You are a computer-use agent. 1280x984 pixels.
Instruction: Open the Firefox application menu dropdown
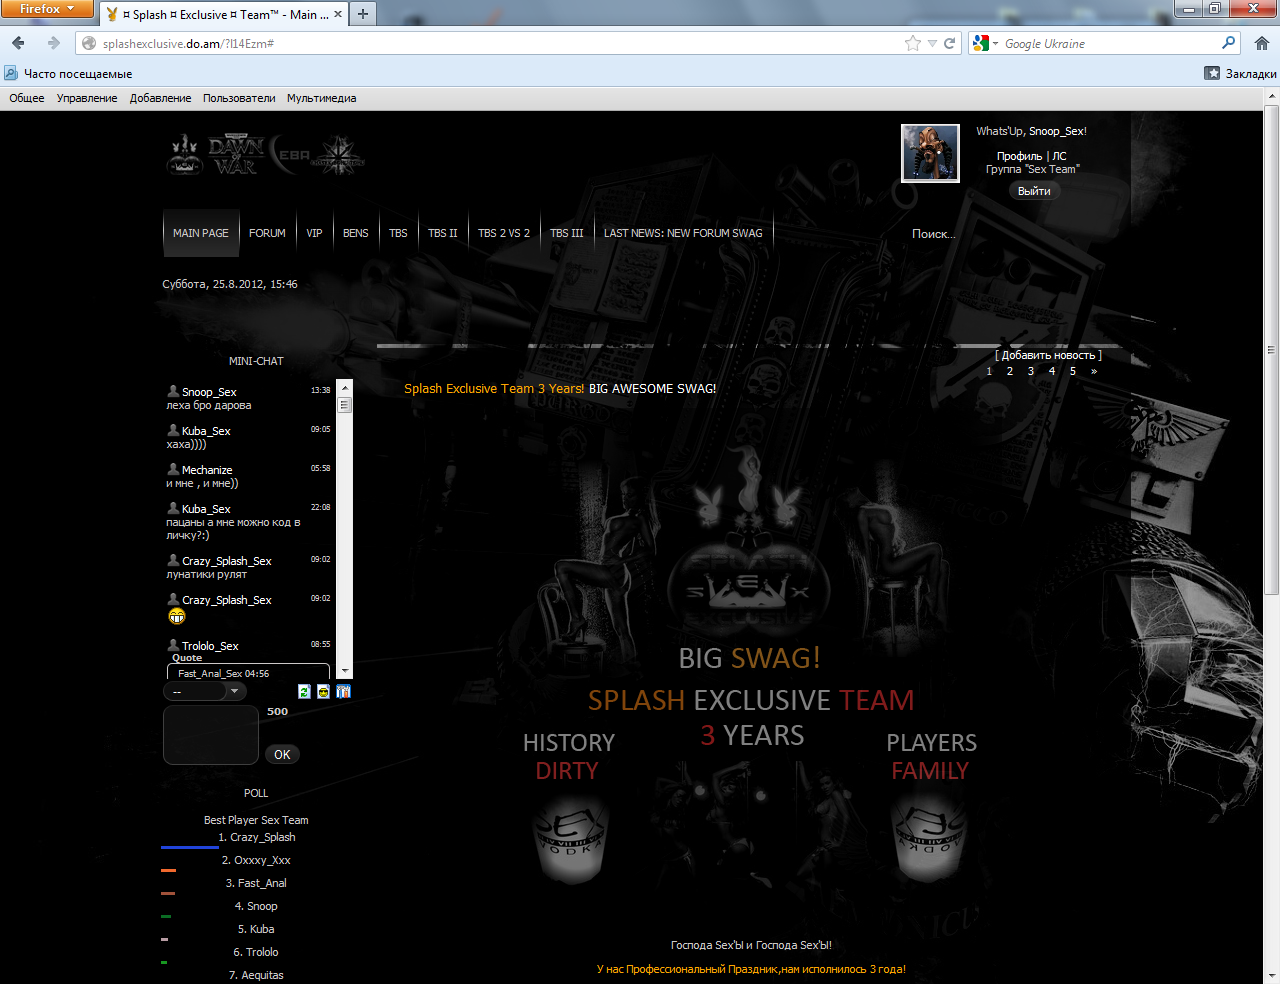point(46,9)
